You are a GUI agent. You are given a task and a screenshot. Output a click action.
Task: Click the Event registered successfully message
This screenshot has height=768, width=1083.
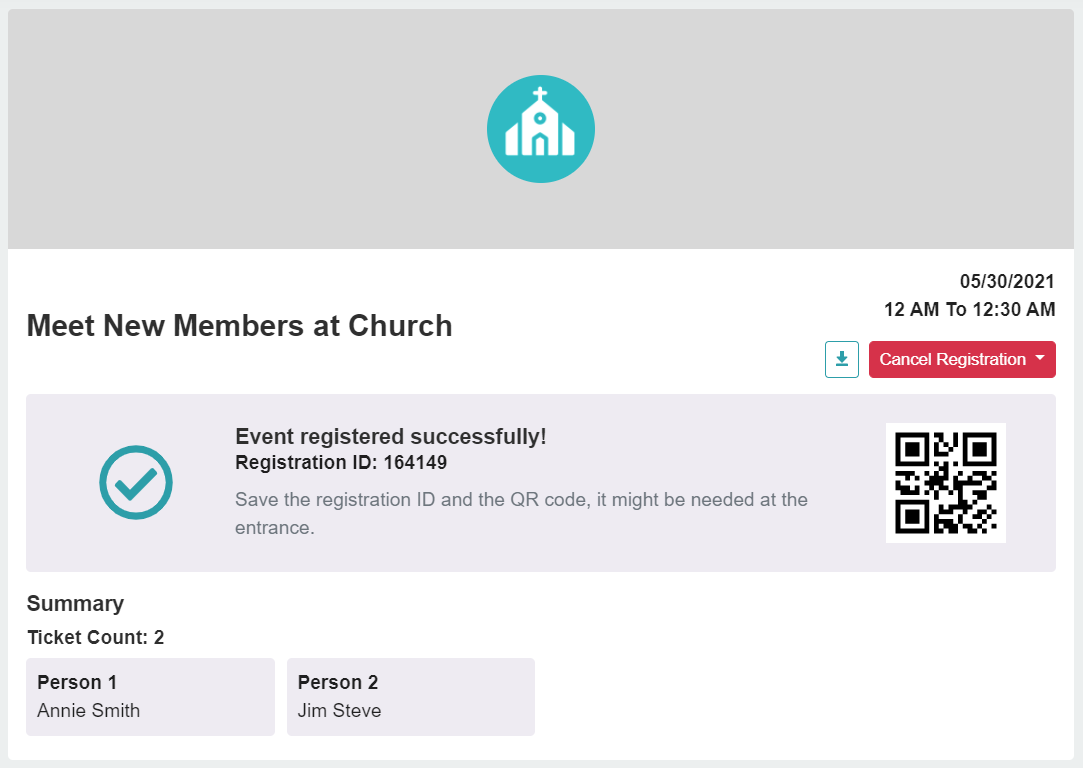click(391, 436)
